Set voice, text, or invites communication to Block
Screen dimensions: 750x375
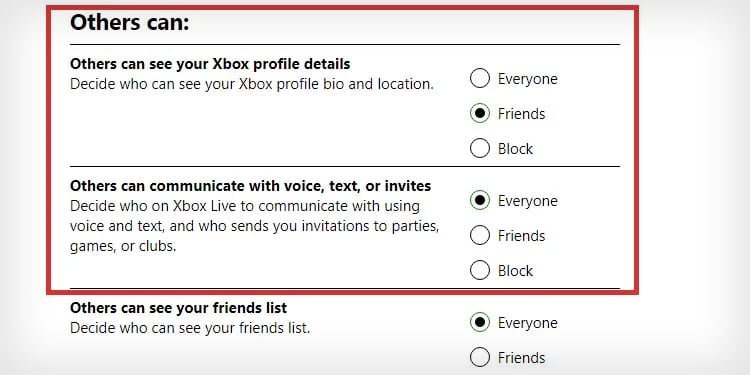pos(480,270)
